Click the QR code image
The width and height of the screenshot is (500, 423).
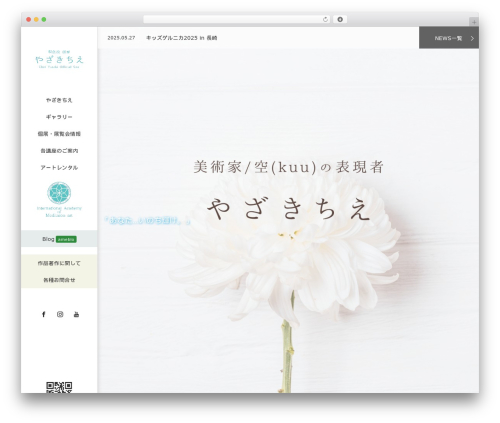click(59, 387)
